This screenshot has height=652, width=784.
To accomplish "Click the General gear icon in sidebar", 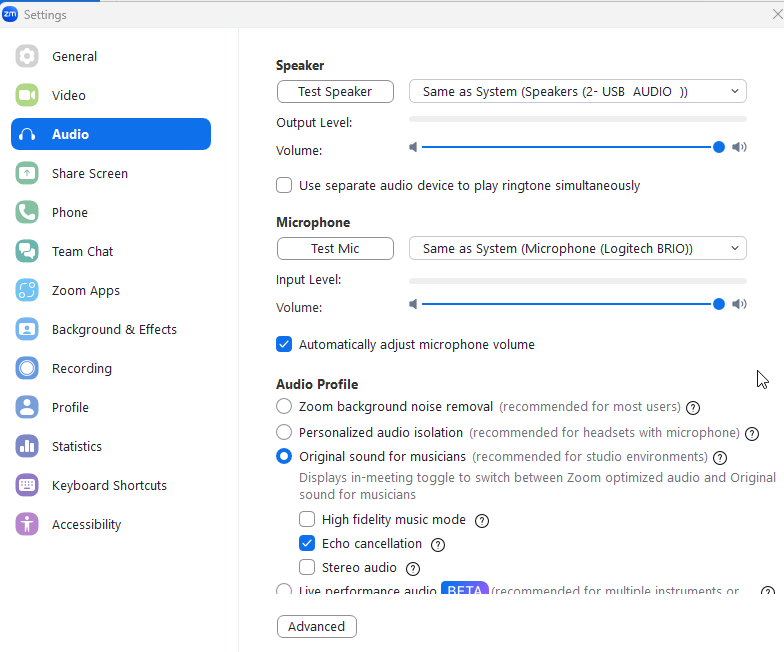I will (x=27, y=57).
